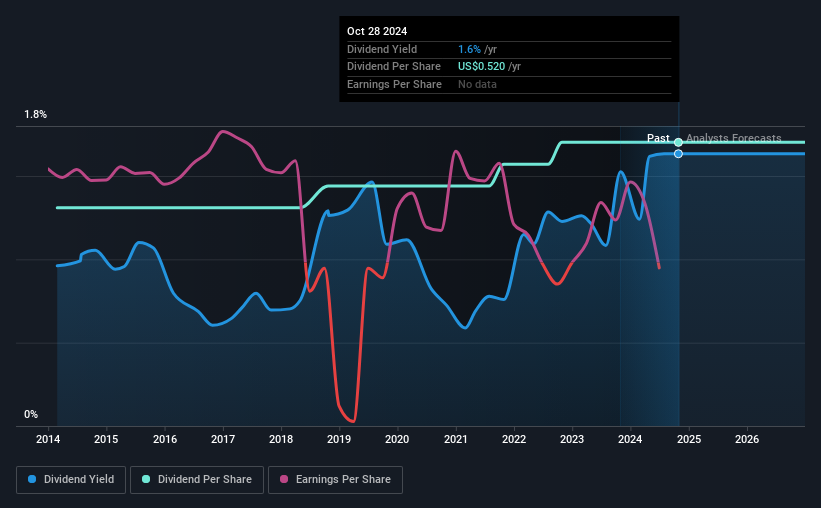
Task: Click the 0% y-axis label
Action: 31,415
